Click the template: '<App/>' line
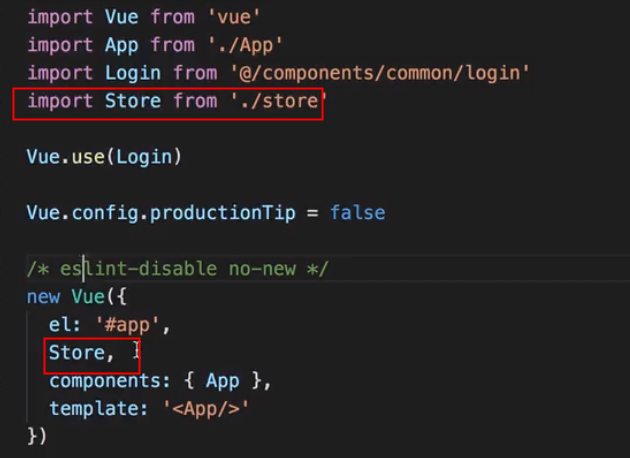 click(x=149, y=409)
